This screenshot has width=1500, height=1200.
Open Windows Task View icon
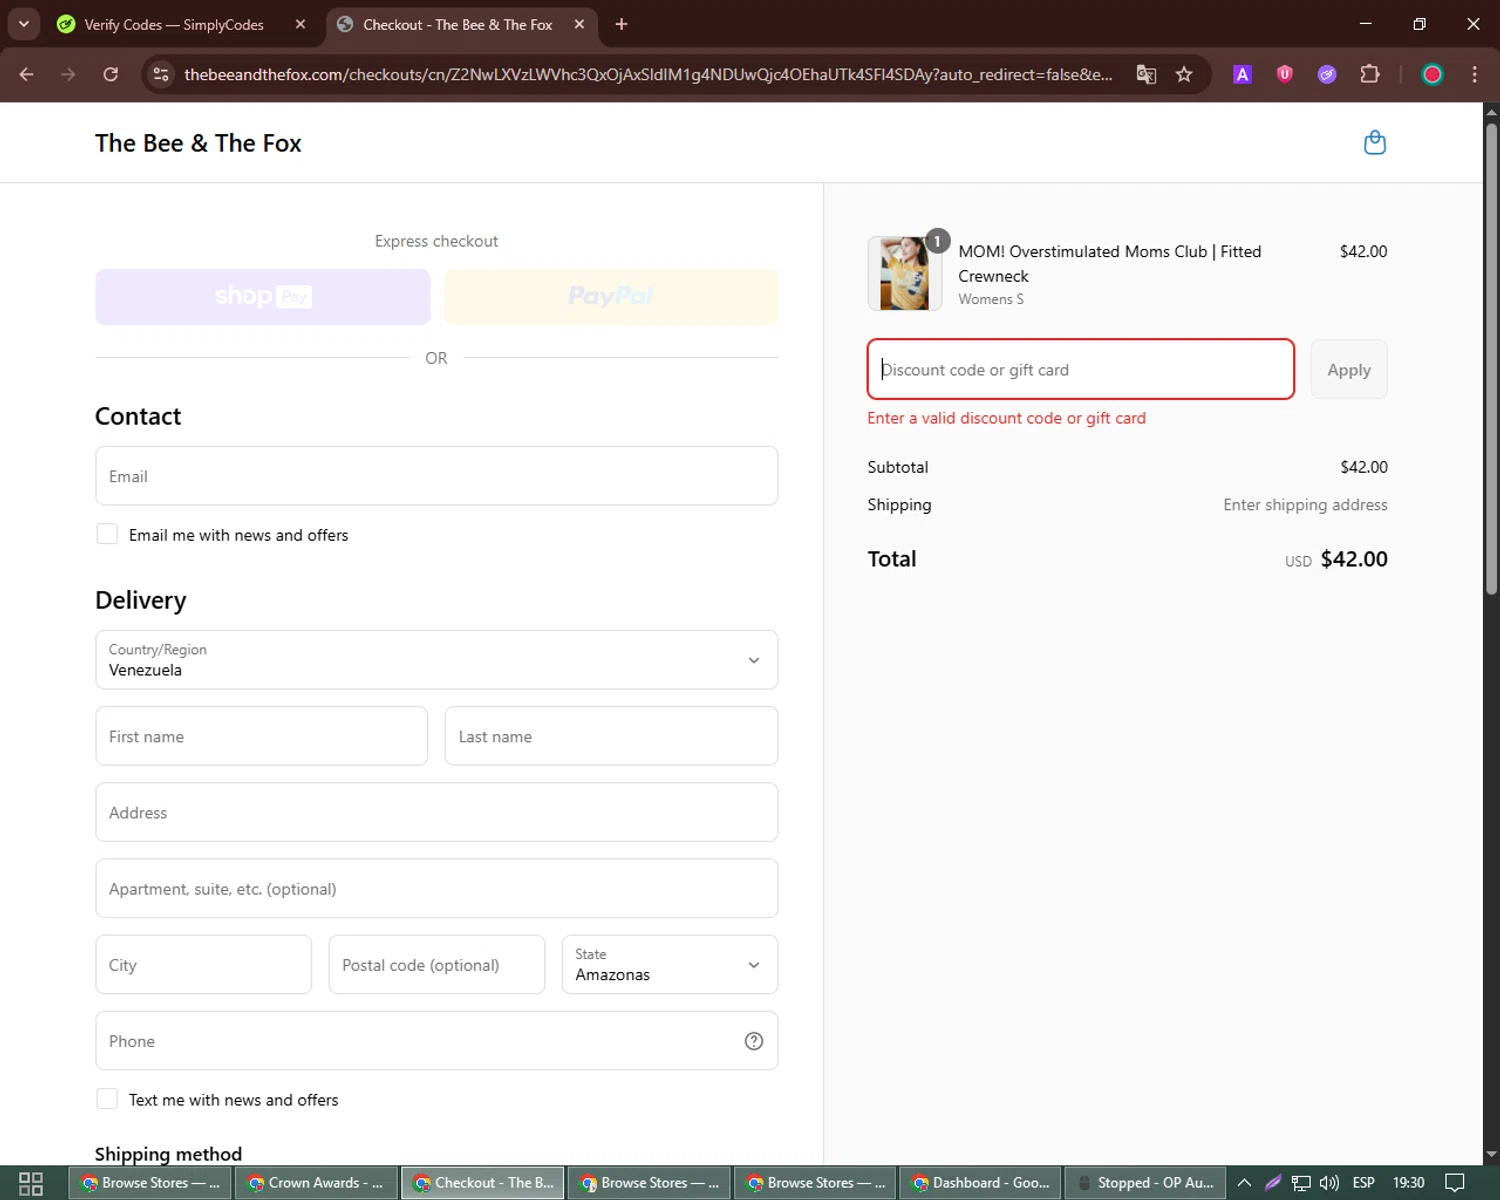(31, 1183)
